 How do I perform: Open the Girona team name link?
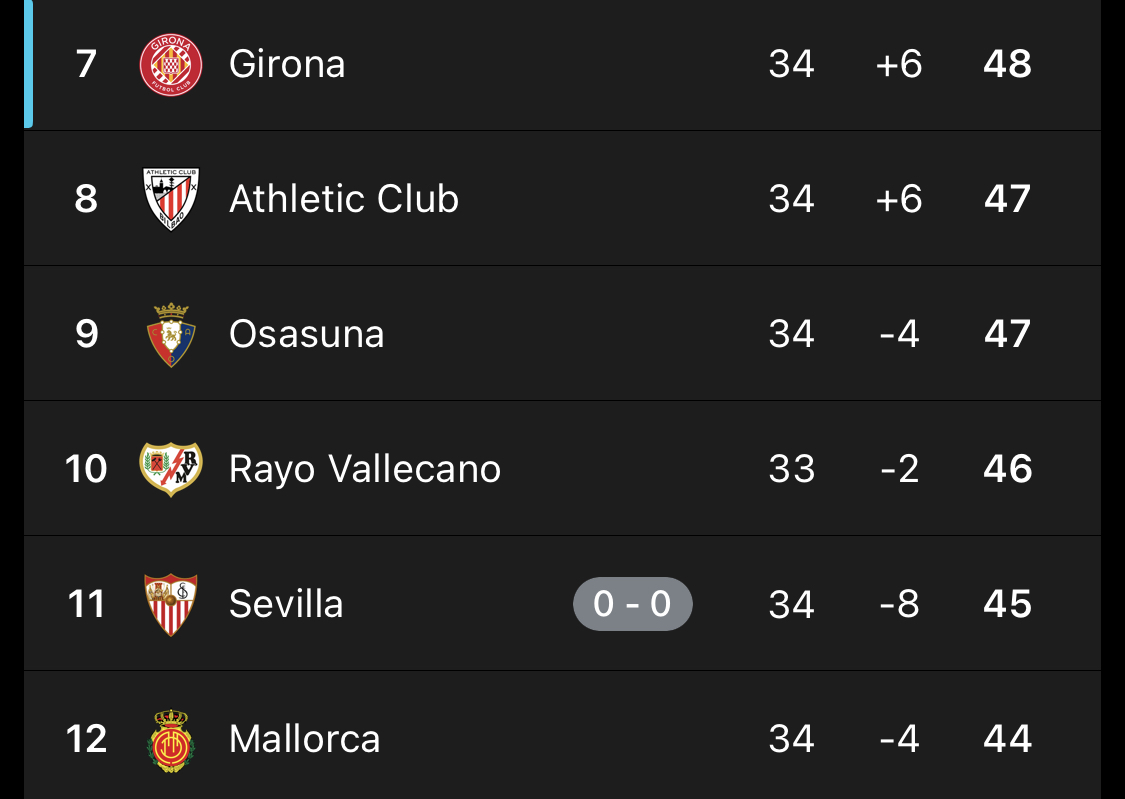click(x=287, y=65)
